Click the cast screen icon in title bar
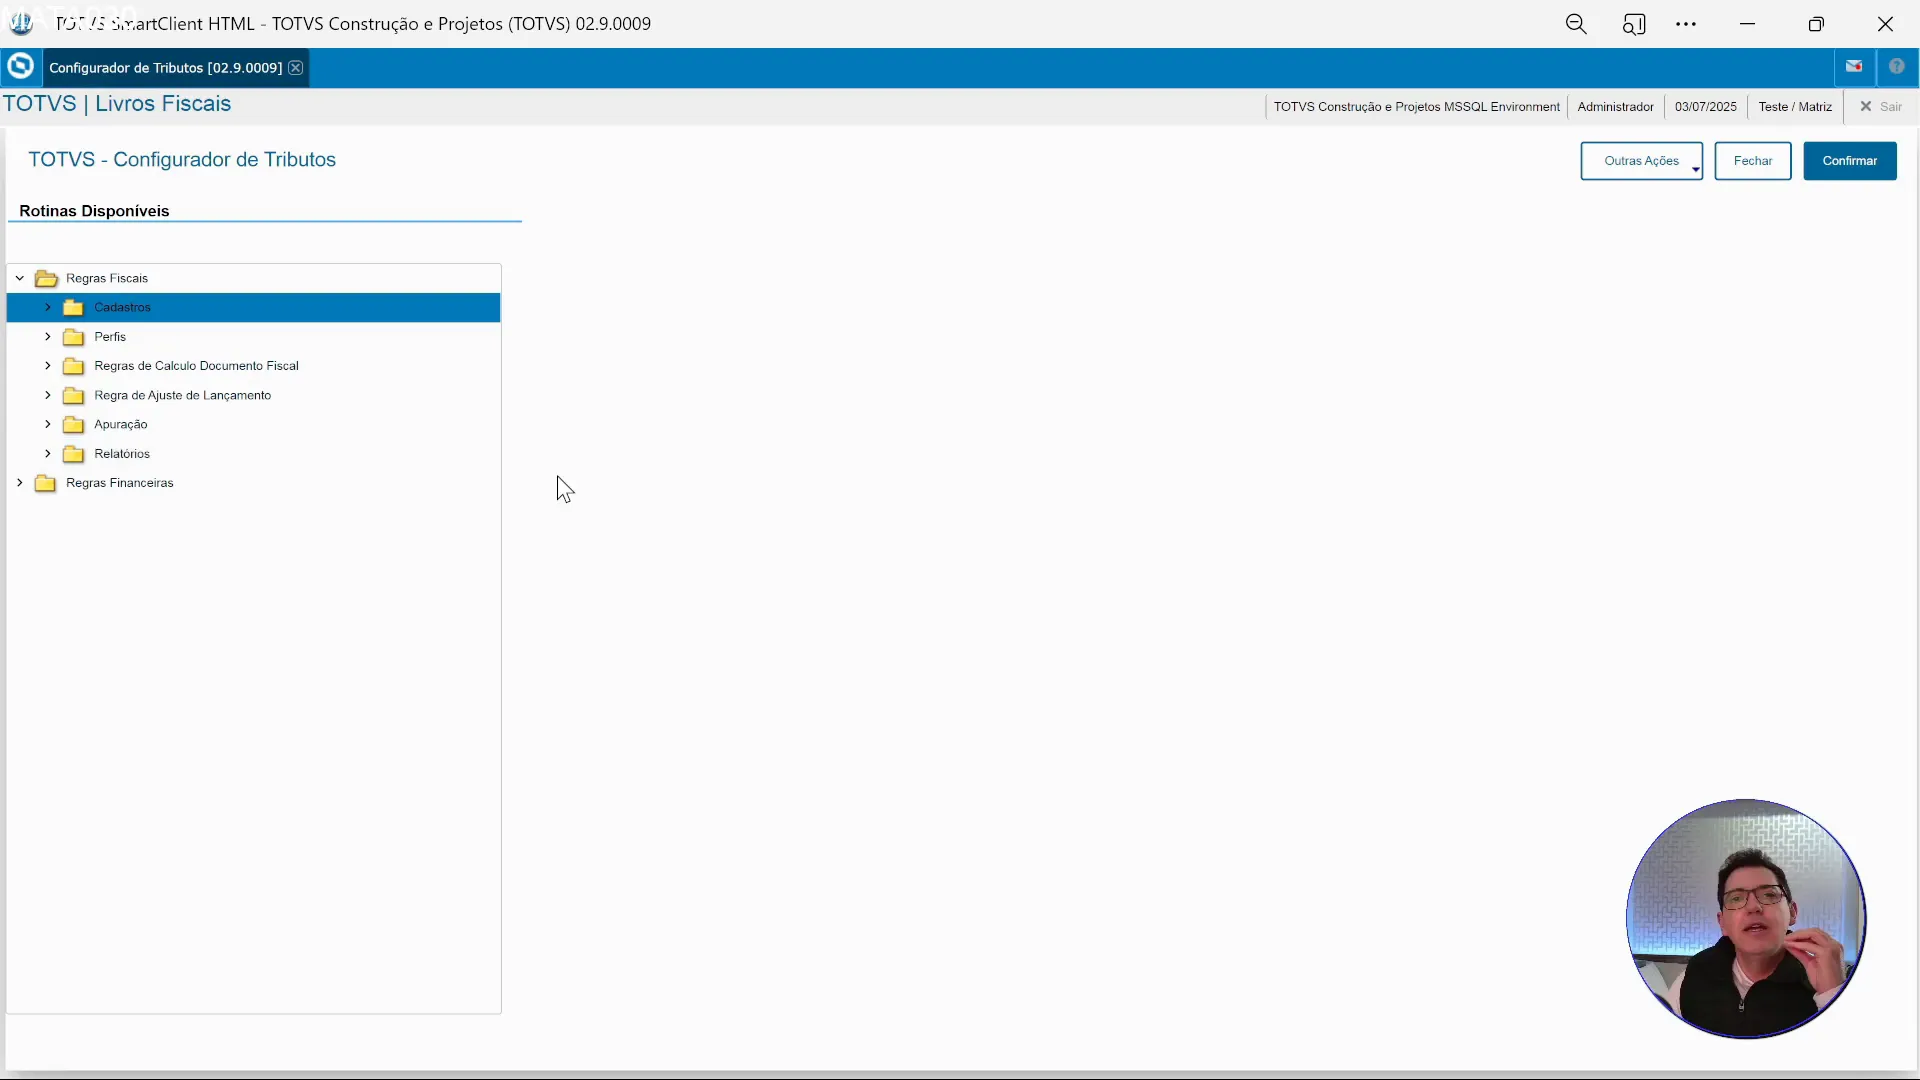 [1634, 24]
